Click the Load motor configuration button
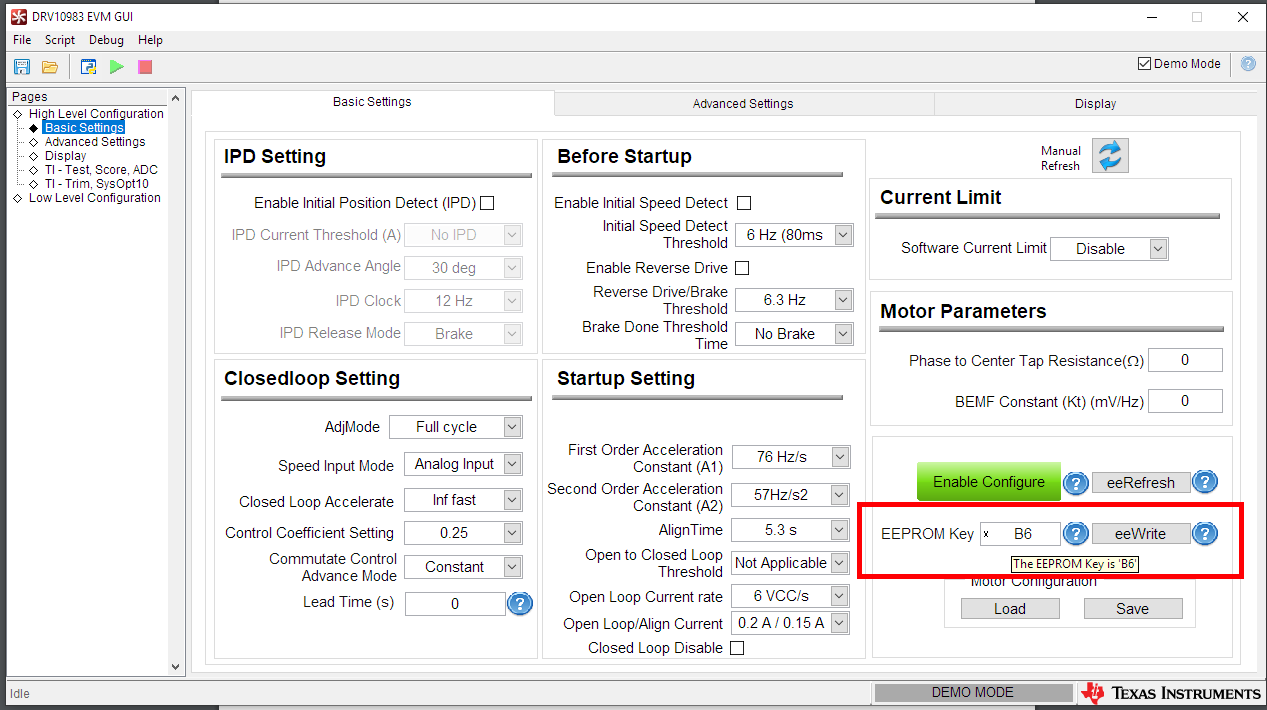The width and height of the screenshot is (1267, 710). pos(1010,609)
